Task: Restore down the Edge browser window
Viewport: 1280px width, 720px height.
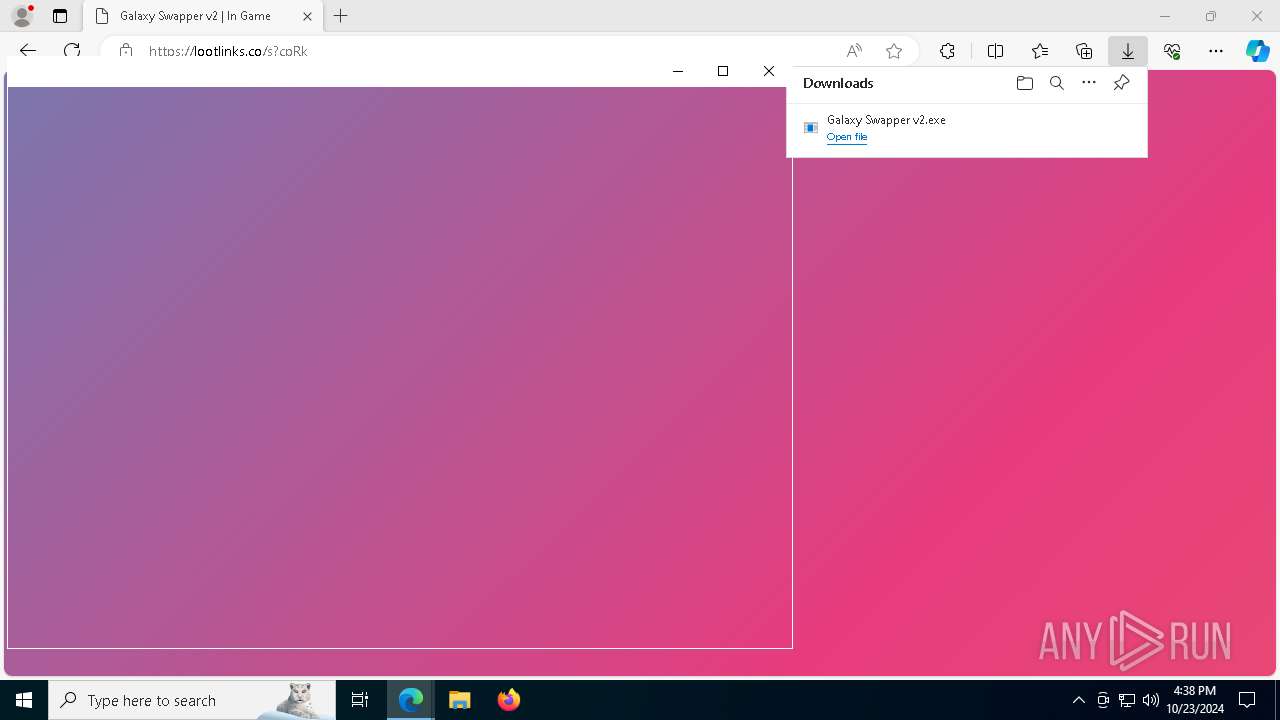Action: tap(1211, 16)
